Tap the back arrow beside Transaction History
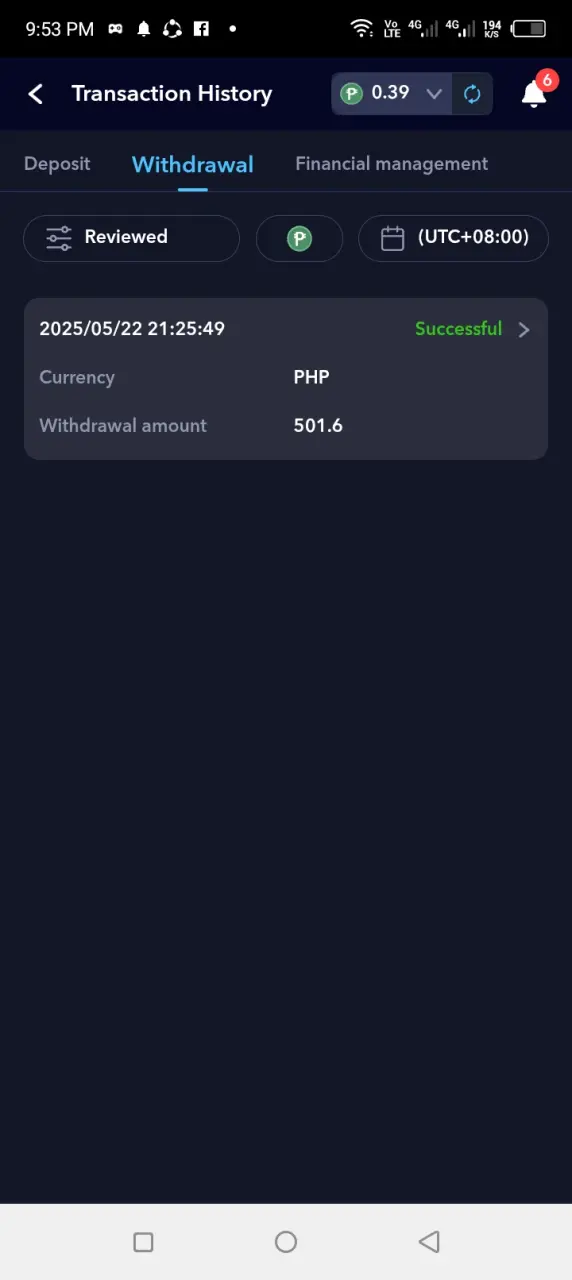Viewport: 572px width, 1280px height. [x=36, y=94]
